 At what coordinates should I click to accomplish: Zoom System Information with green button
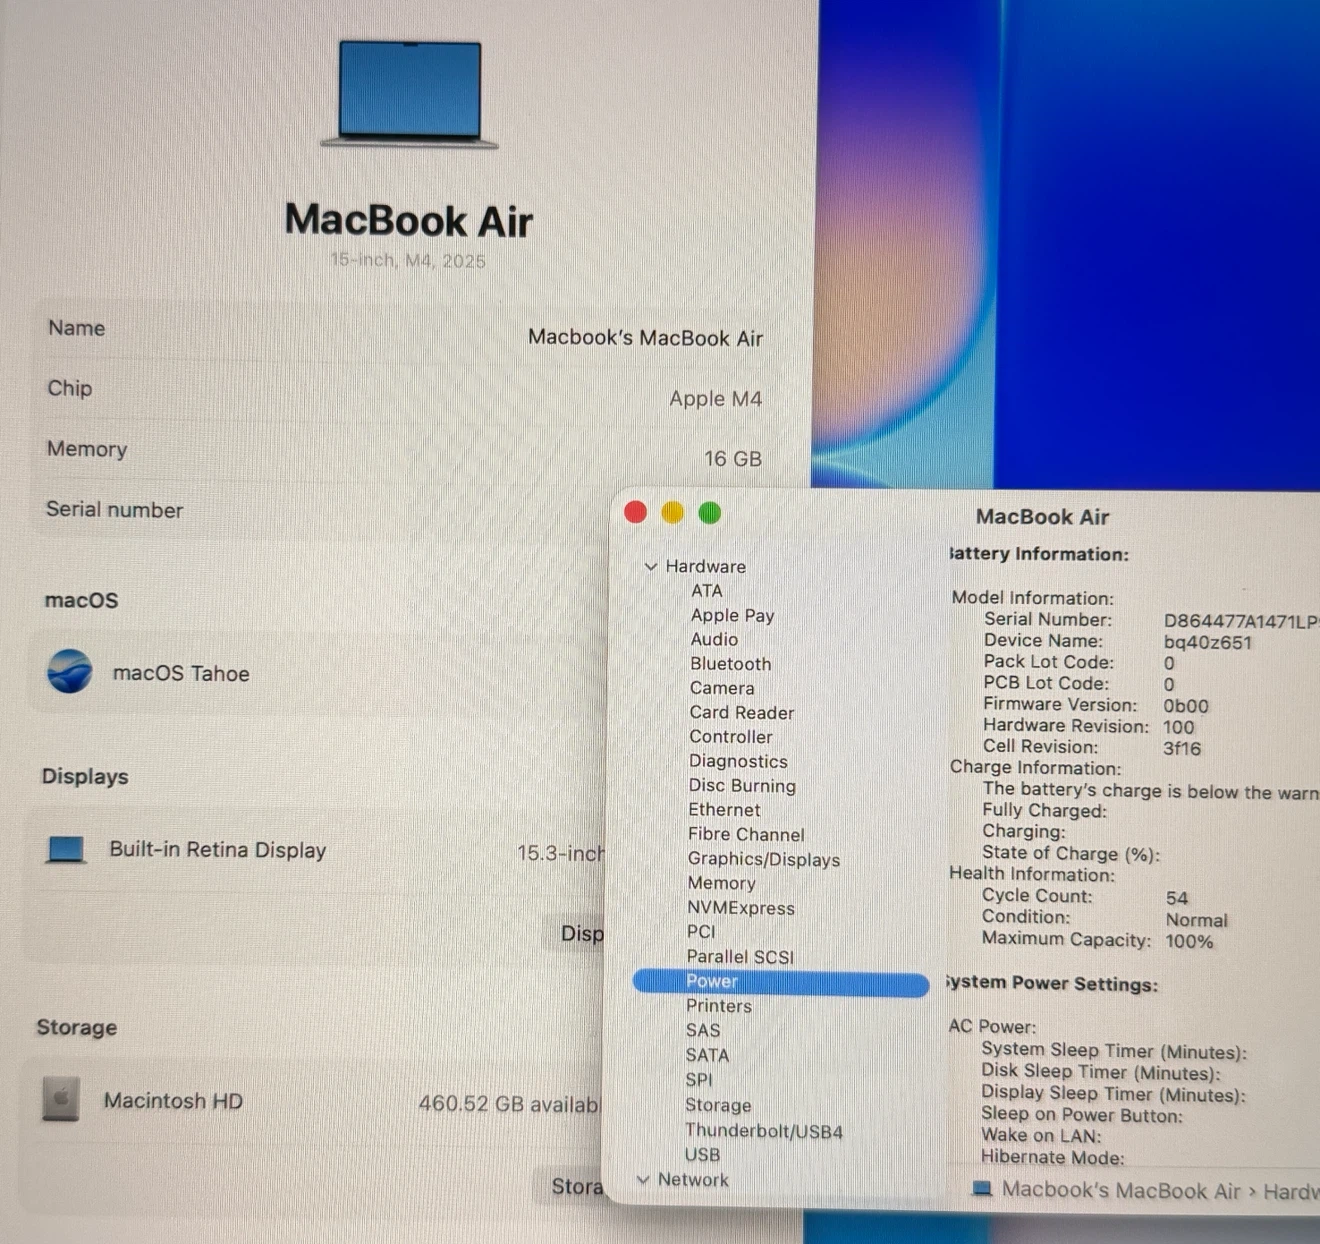710,513
